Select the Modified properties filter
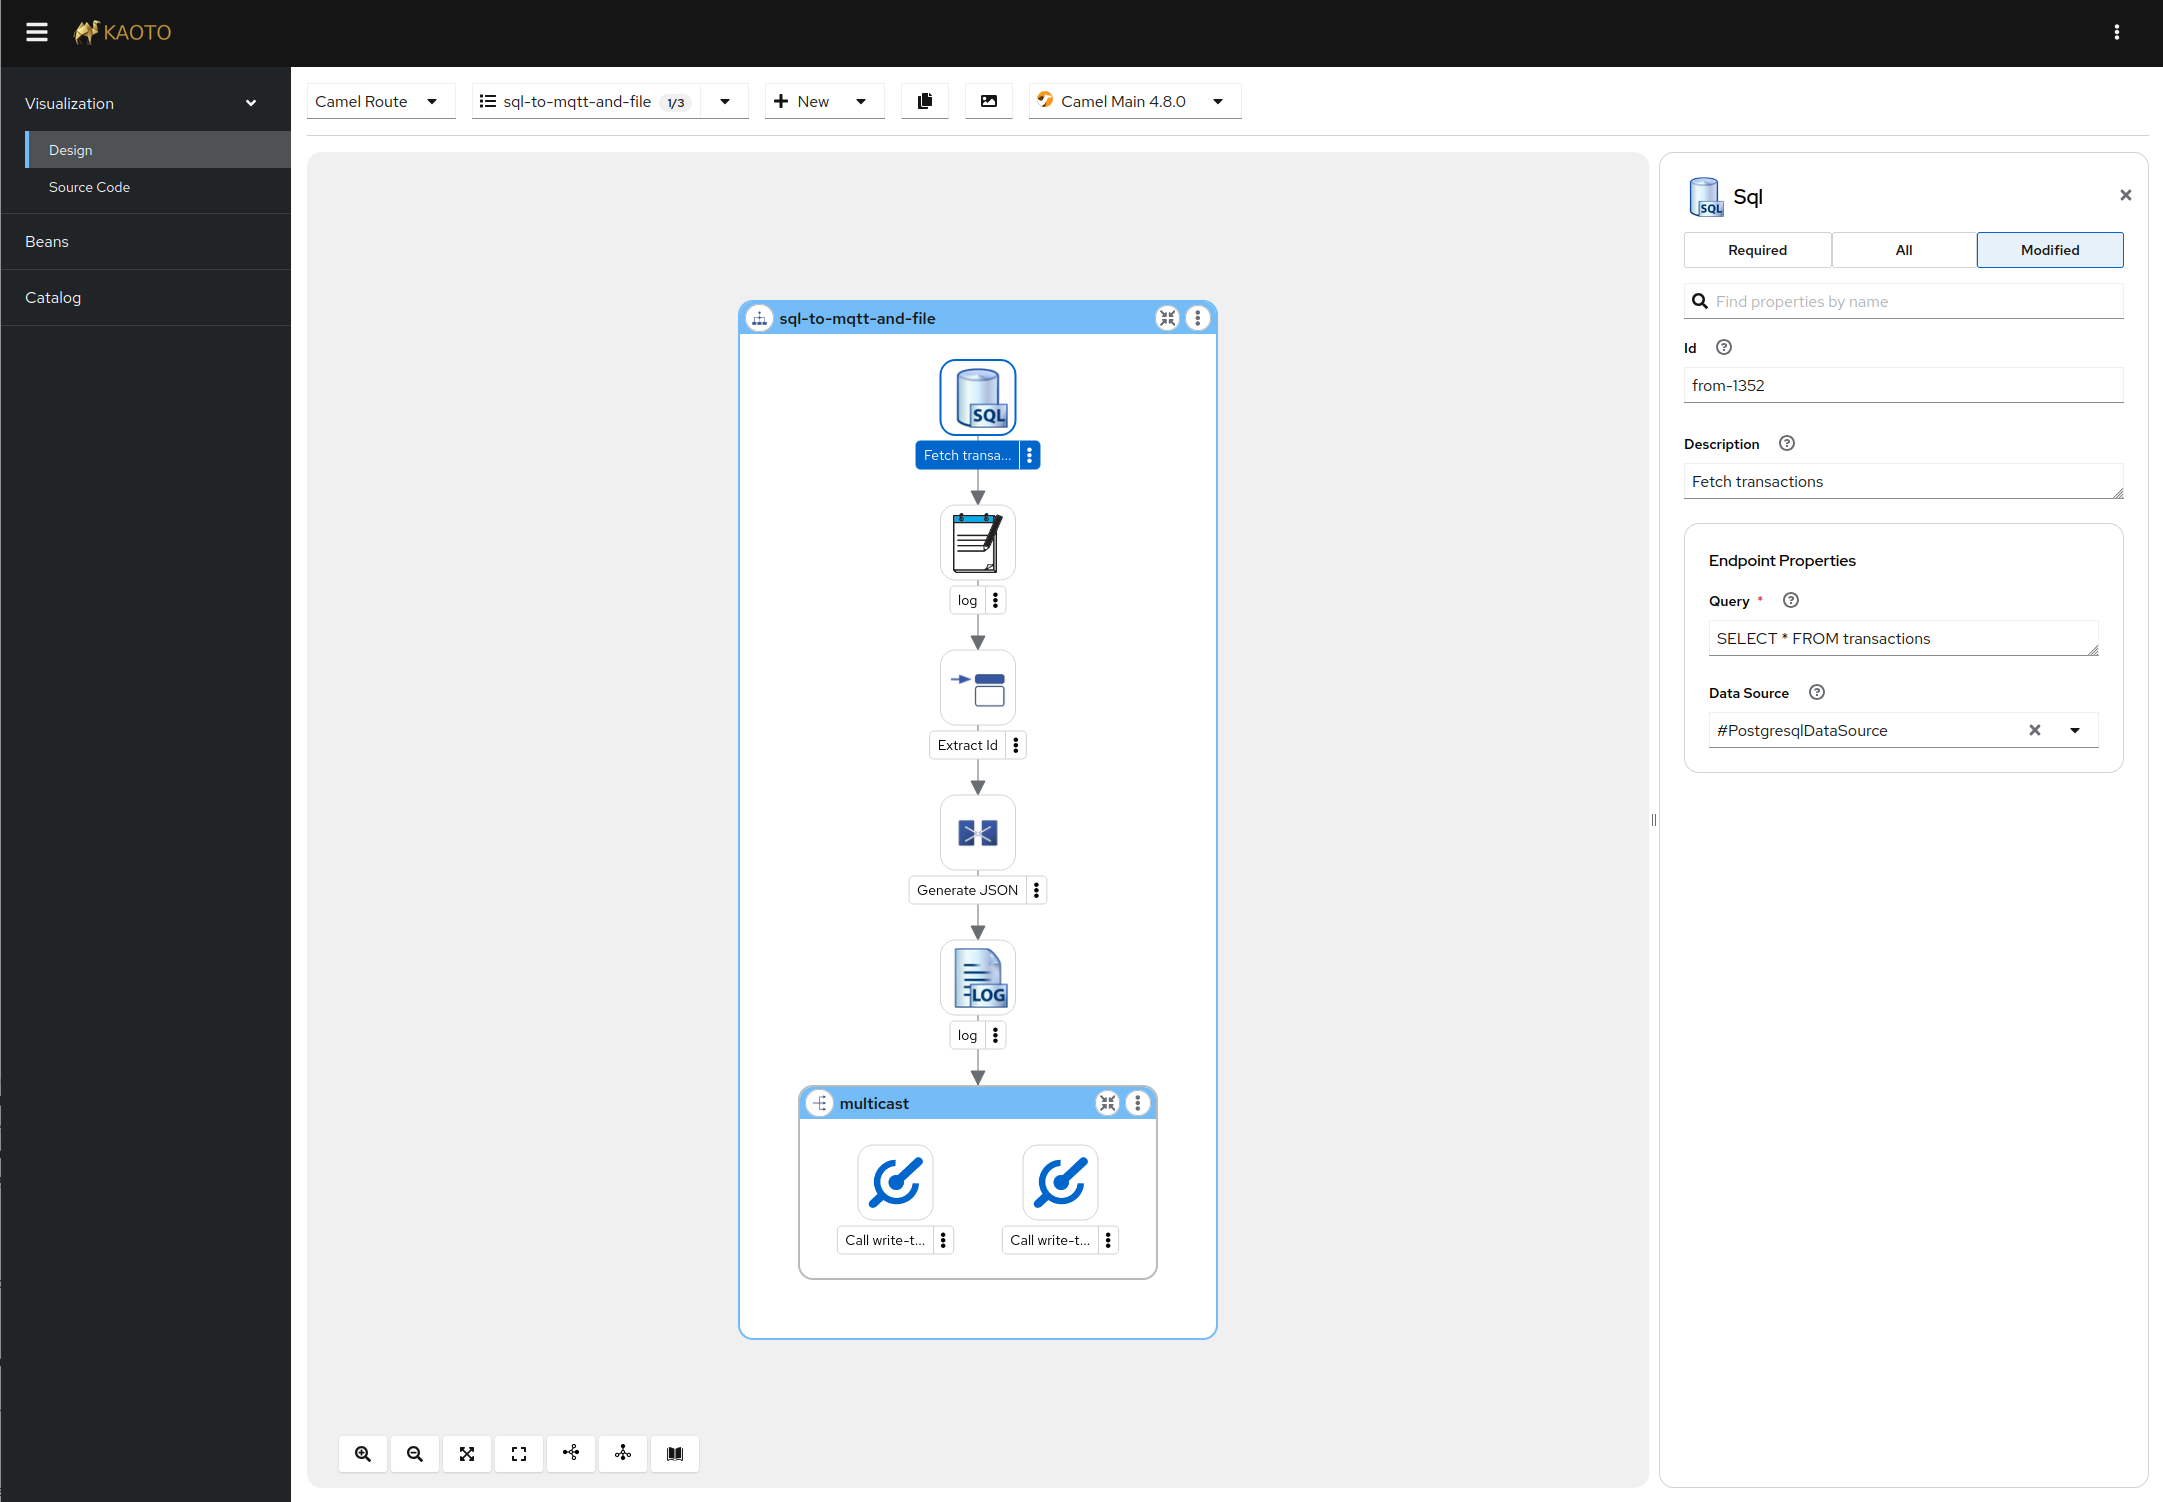 click(x=2049, y=250)
